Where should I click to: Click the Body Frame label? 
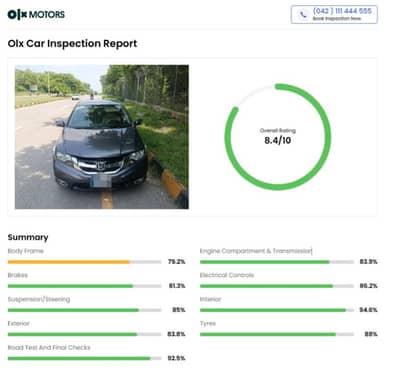pyautogui.click(x=26, y=251)
